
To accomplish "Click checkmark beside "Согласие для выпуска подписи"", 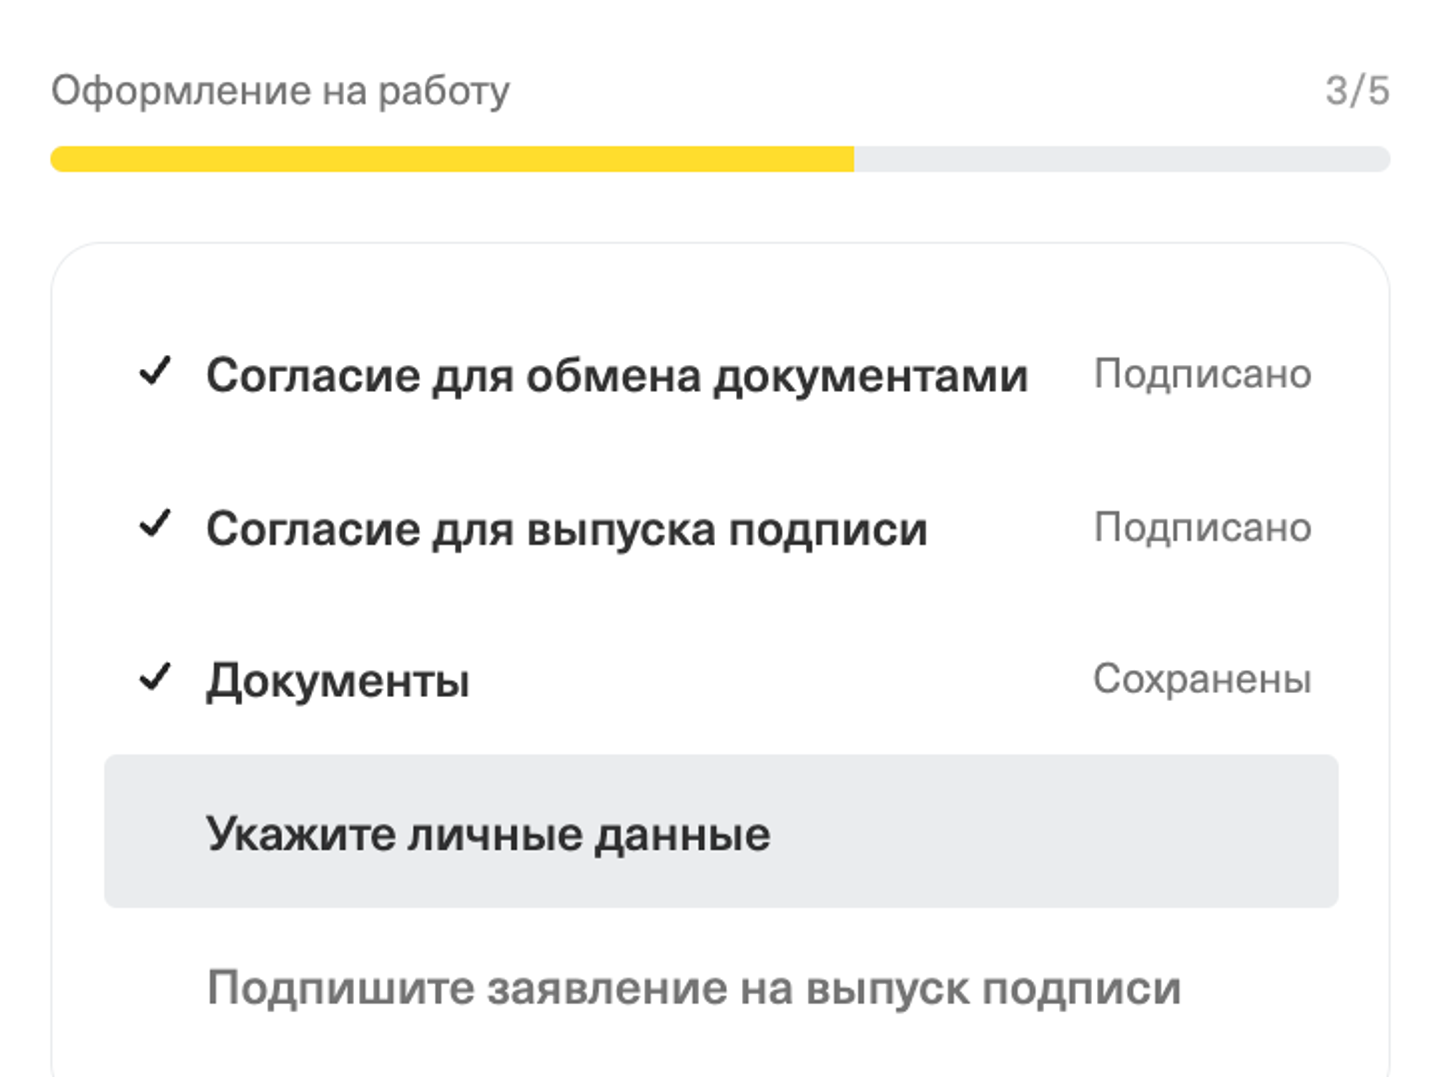I will tap(155, 524).
